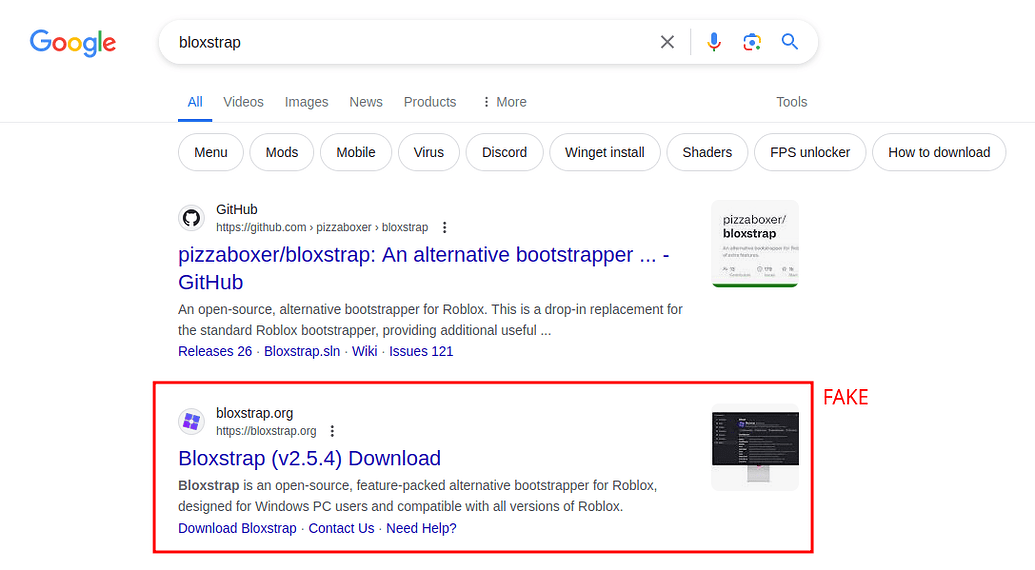Apply the Discord suggestion chip
This screenshot has width=1035, height=570.
tap(504, 152)
